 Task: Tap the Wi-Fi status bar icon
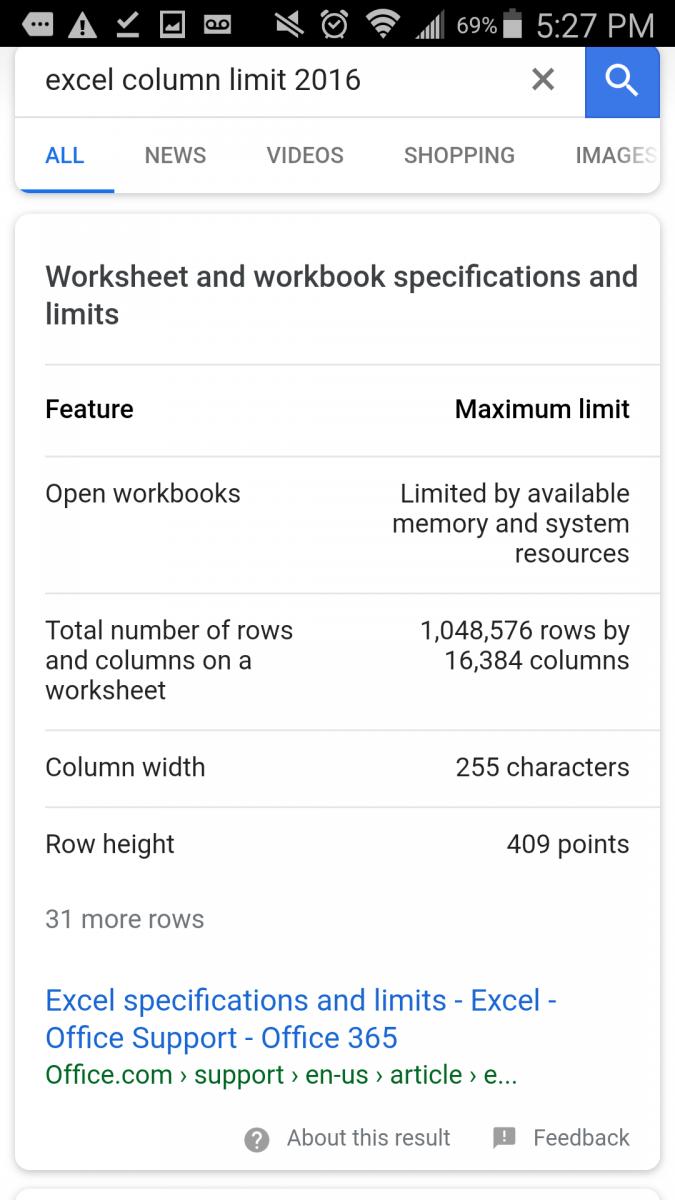click(382, 24)
